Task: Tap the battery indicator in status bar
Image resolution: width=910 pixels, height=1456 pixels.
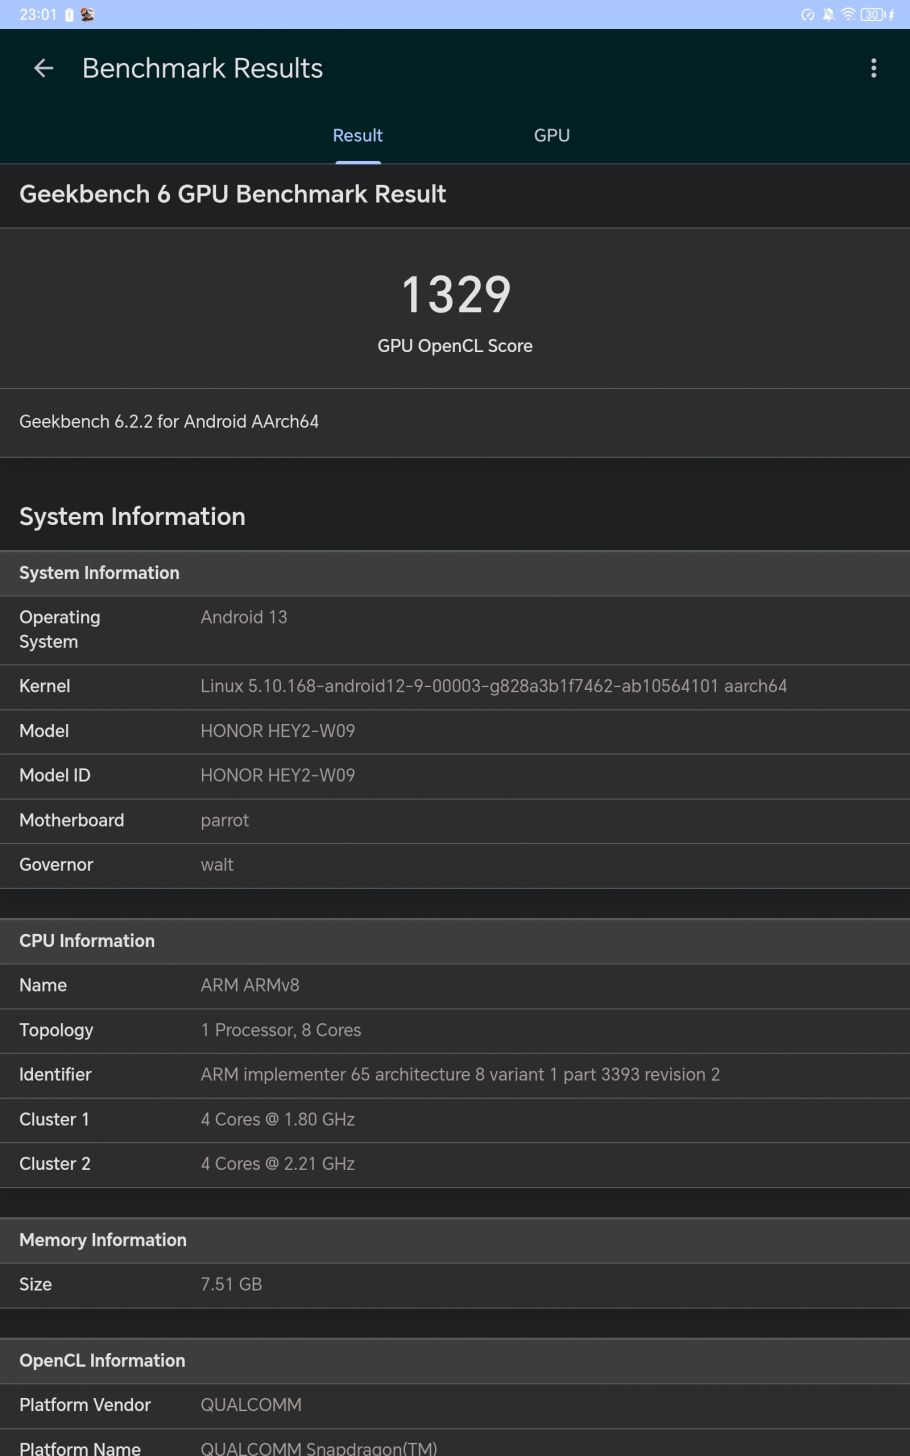Action: pyautogui.click(x=877, y=14)
